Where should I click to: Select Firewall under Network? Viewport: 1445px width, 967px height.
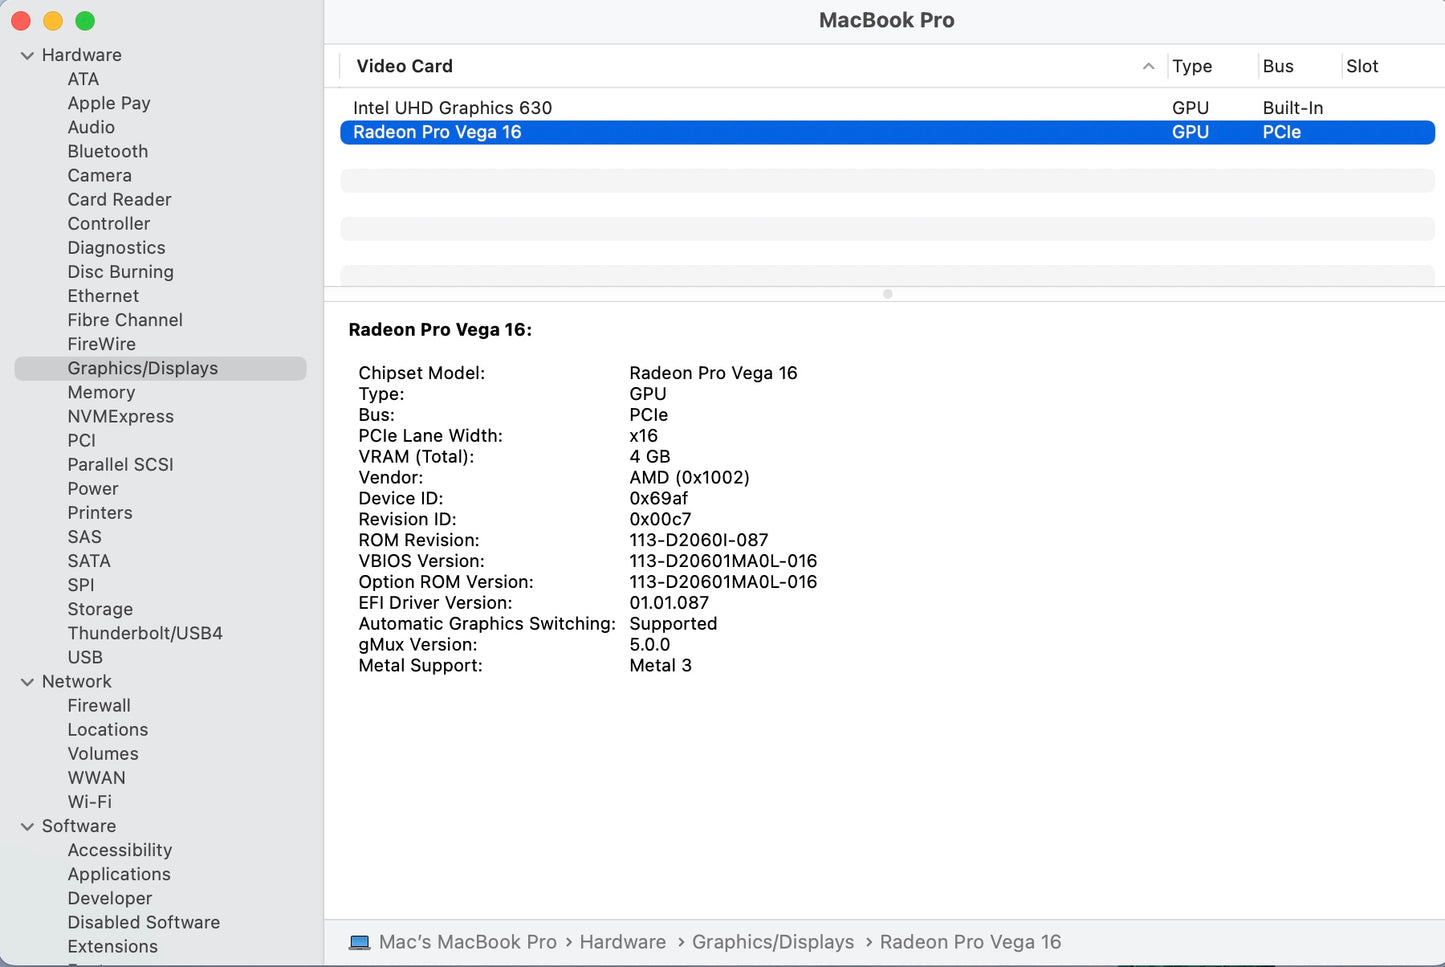(x=99, y=706)
